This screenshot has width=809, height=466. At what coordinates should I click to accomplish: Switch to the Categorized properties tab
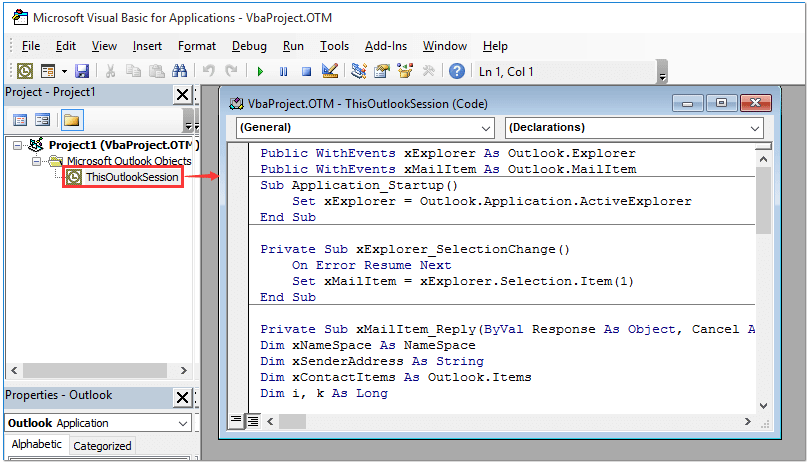(102, 446)
